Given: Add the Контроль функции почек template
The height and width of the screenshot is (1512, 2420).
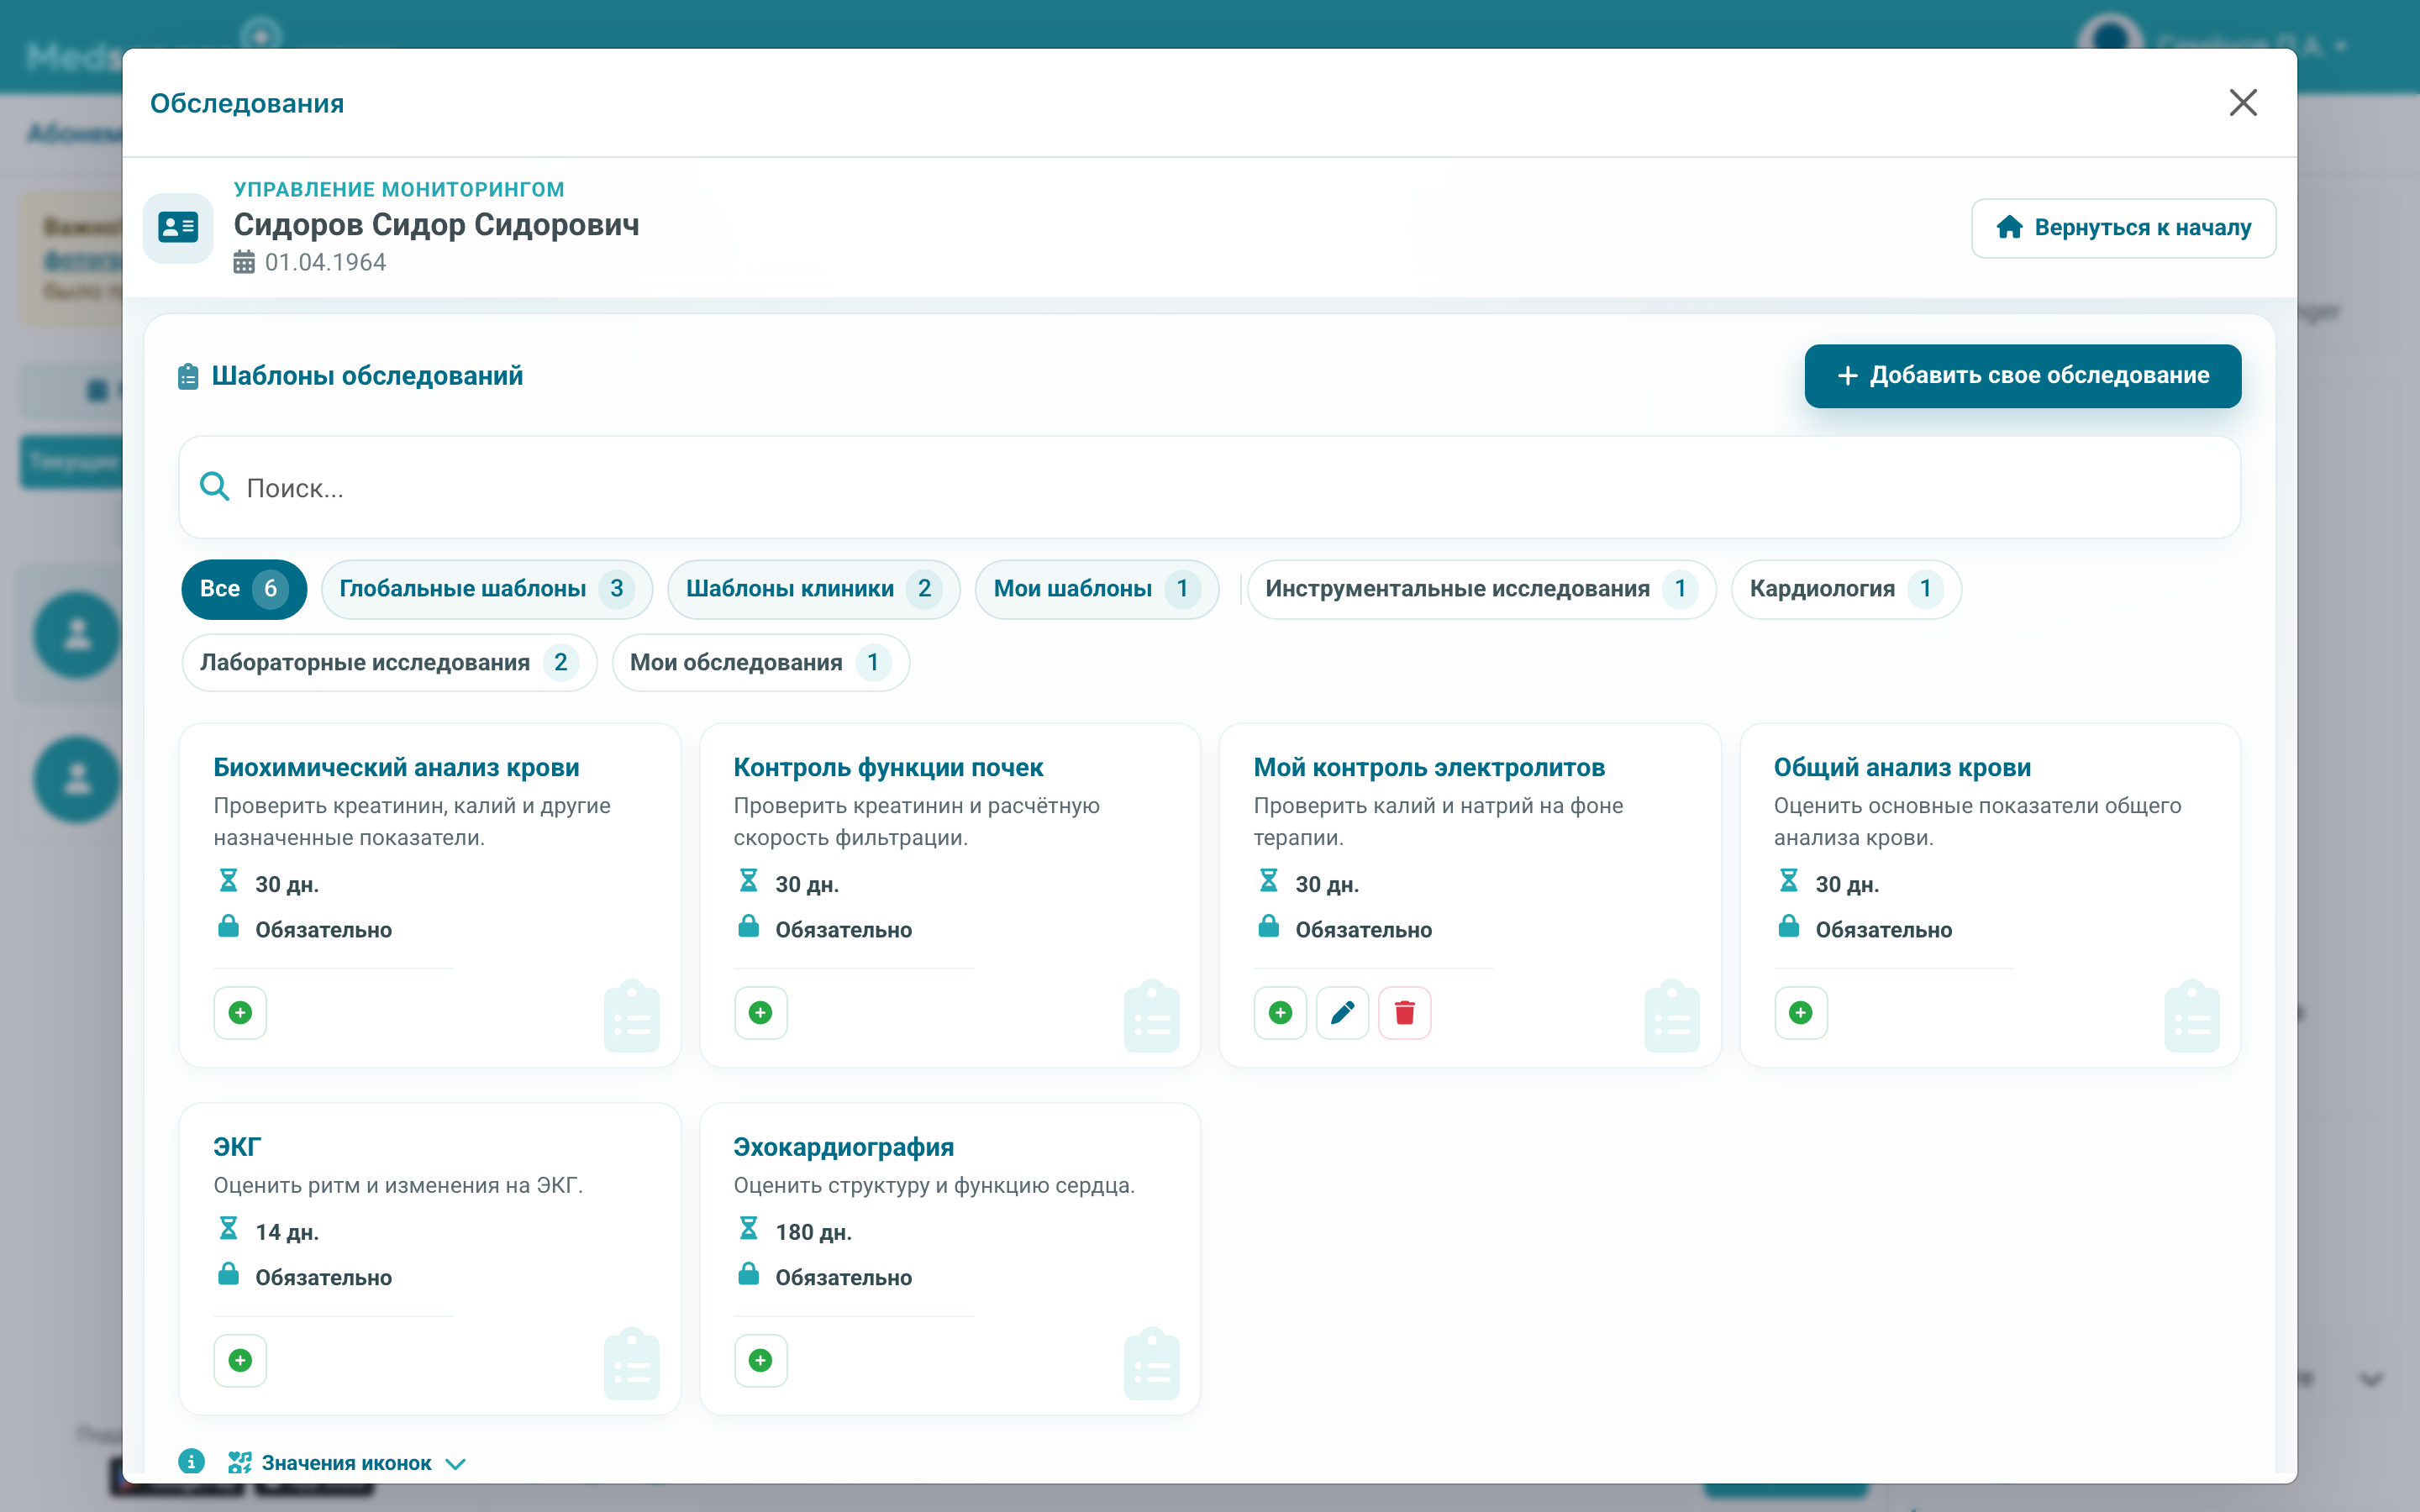Looking at the screenshot, I should tap(760, 1013).
